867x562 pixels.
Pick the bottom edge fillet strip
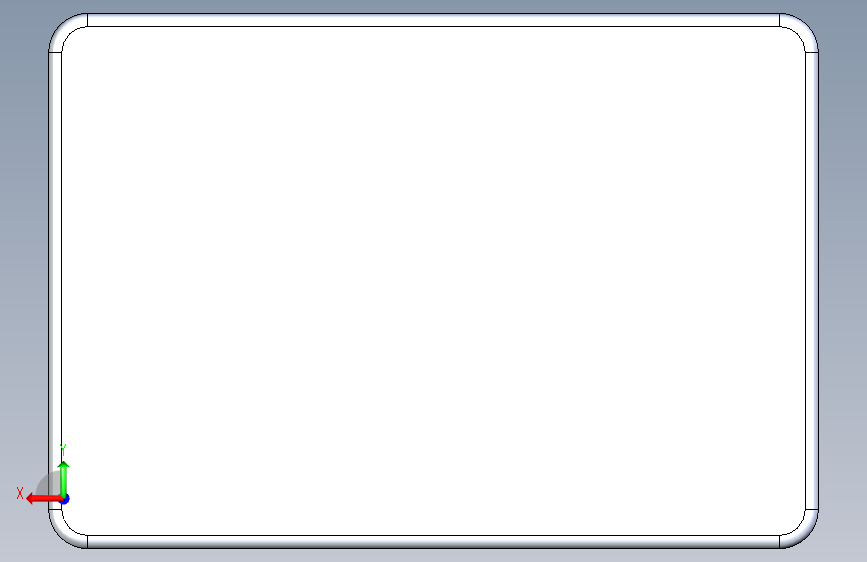click(x=434, y=542)
